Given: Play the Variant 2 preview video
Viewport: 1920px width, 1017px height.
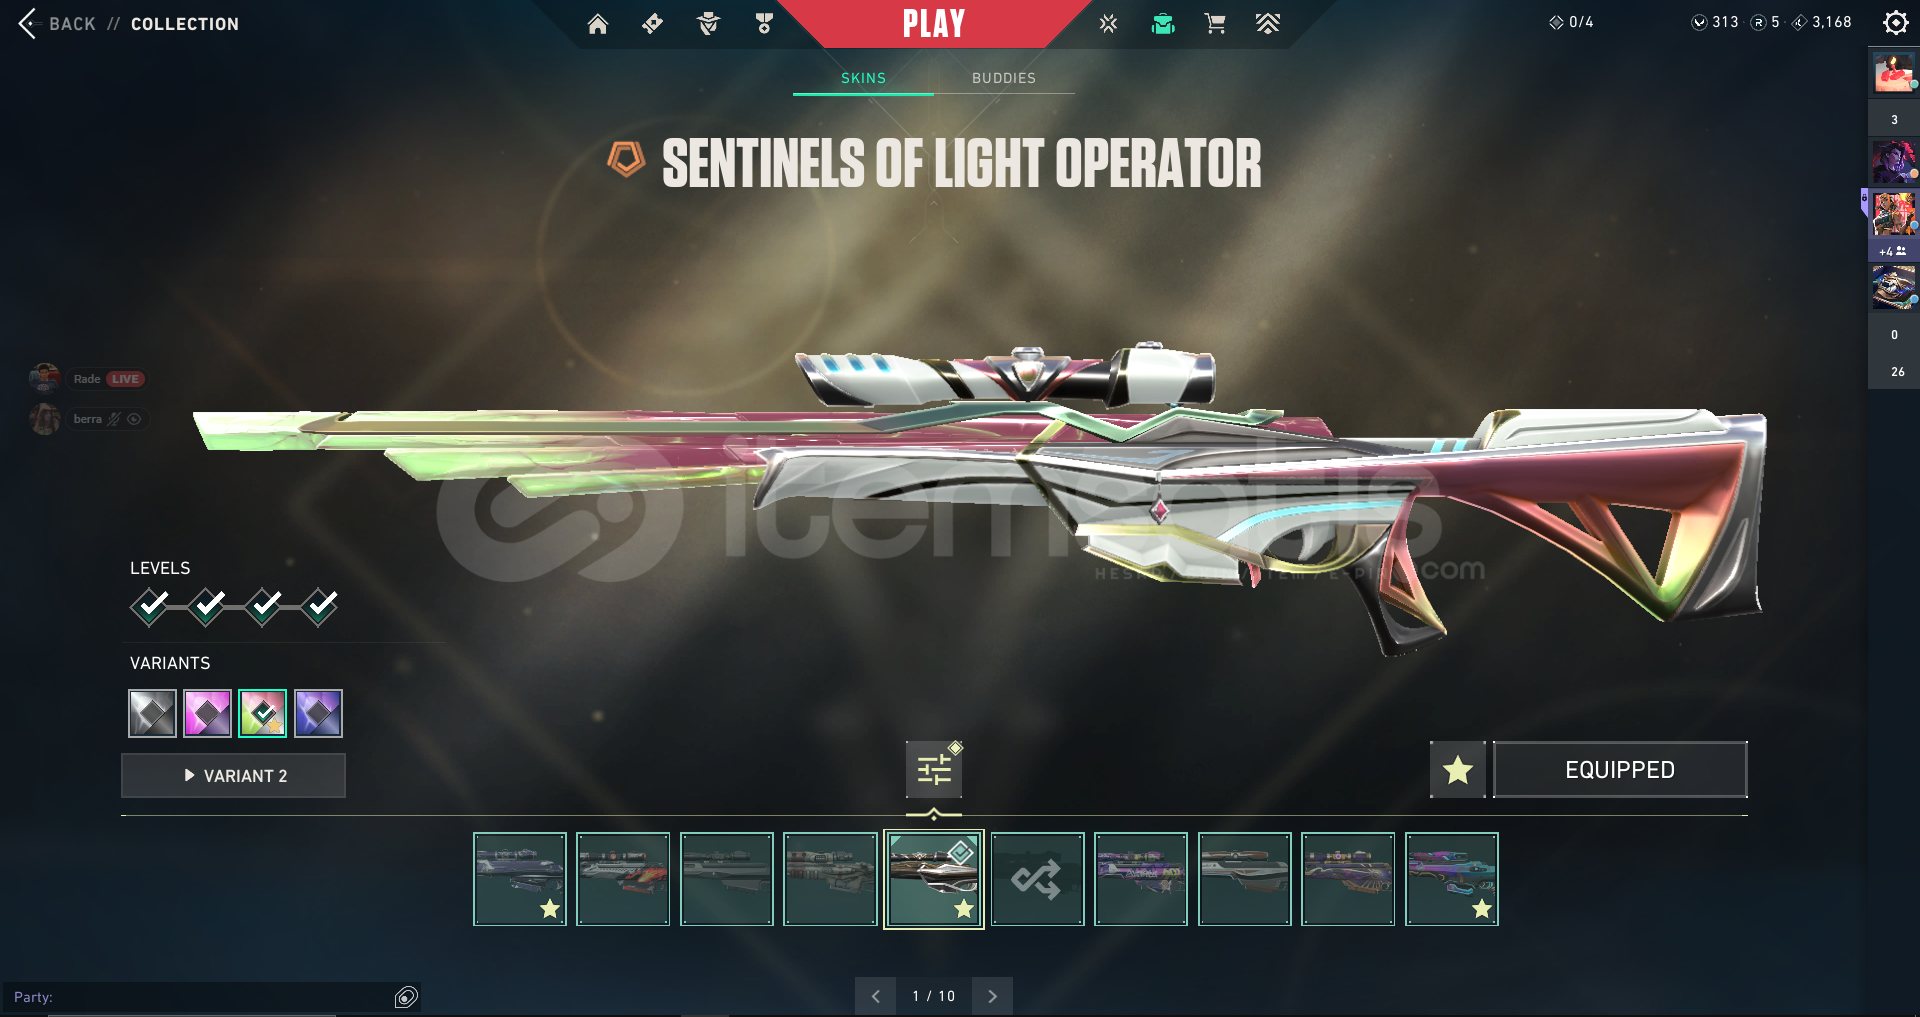Looking at the screenshot, I should 233,775.
